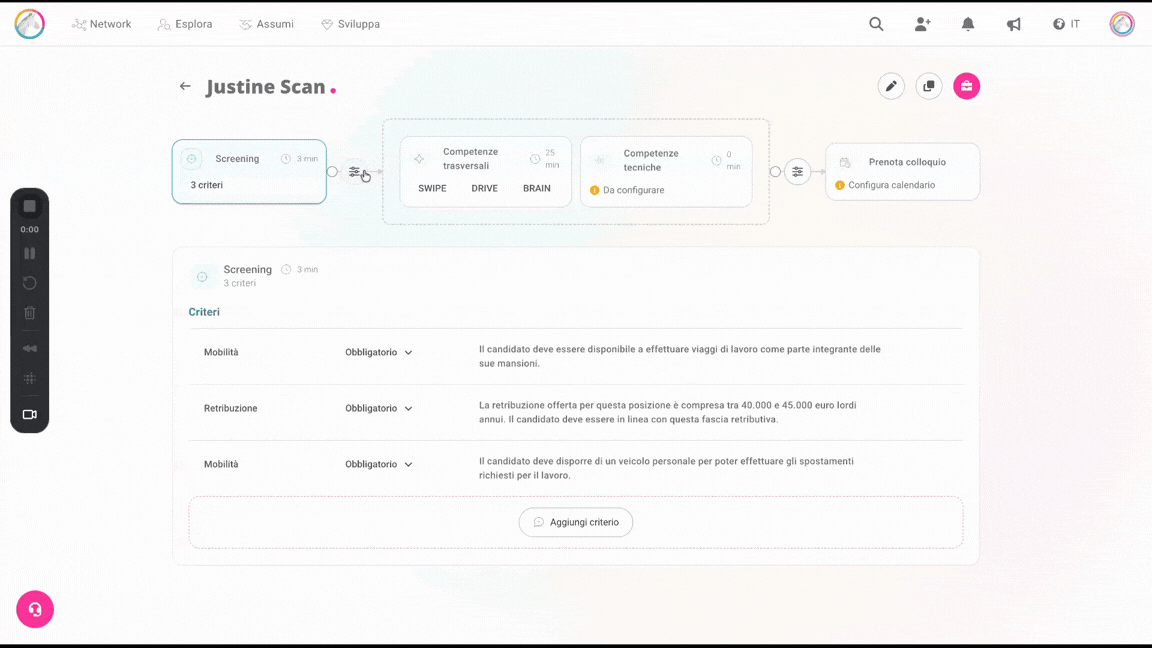
Task: Toggle the camera in recording toolbar
Action: pos(30,414)
